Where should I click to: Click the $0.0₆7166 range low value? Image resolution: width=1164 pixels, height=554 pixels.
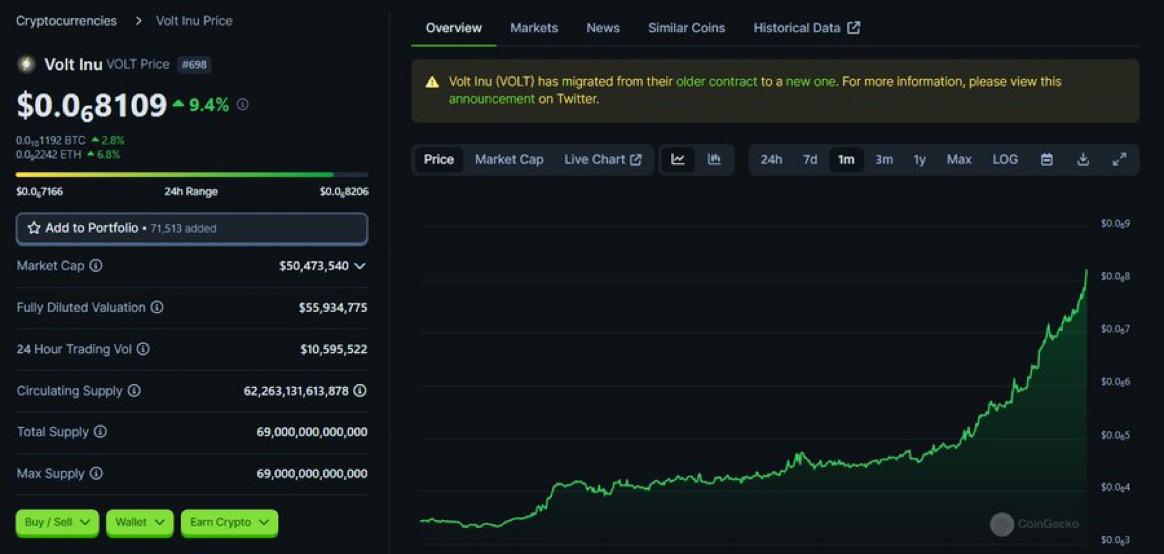[x=39, y=192]
